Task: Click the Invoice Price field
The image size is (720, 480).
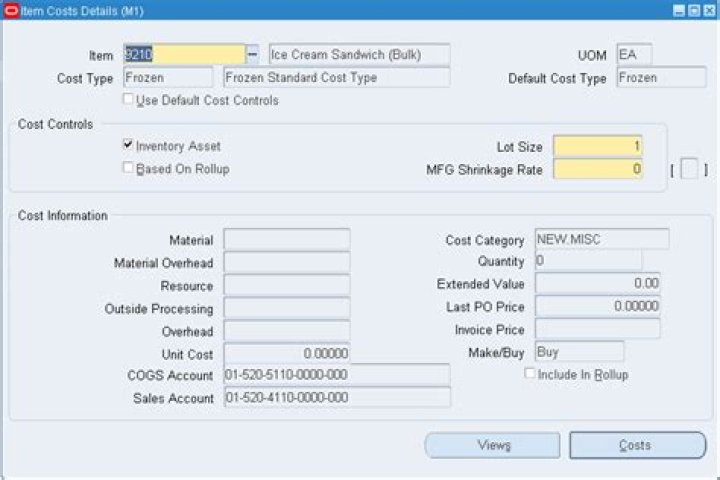Action: pyautogui.click(x=597, y=329)
